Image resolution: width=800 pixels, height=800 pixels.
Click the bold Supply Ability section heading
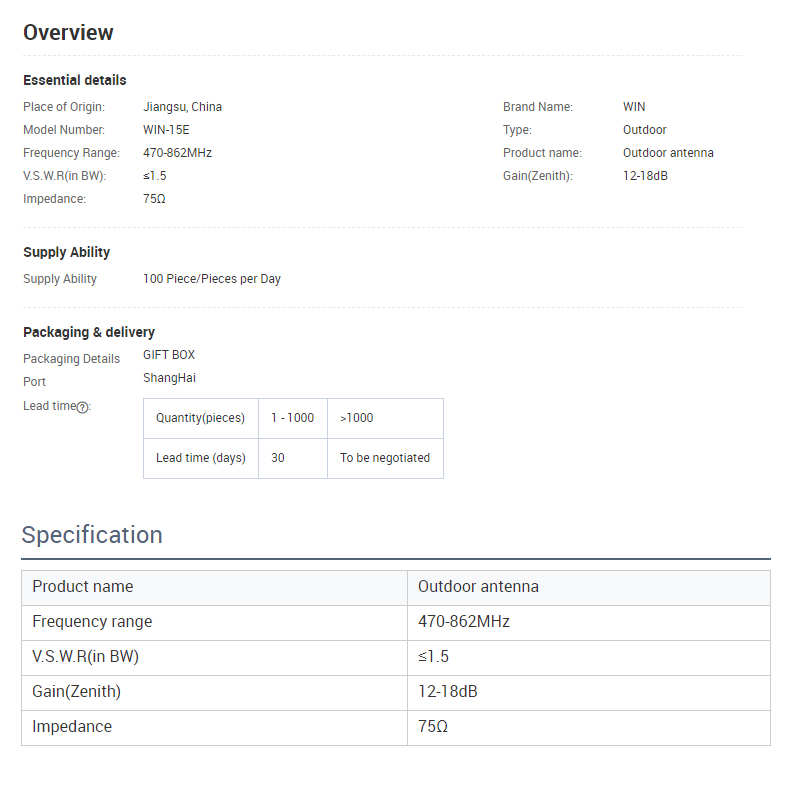tap(67, 252)
